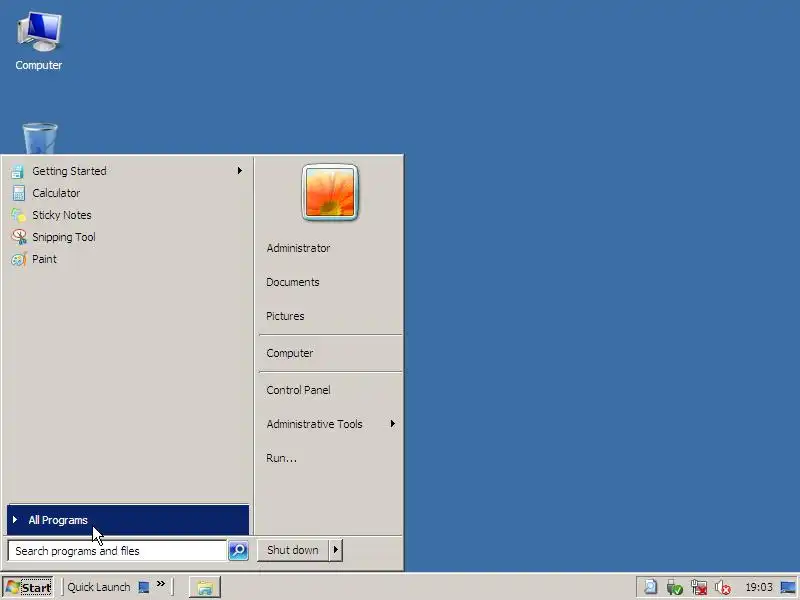
Task: Open the Administrator user folder
Action: [298, 248]
